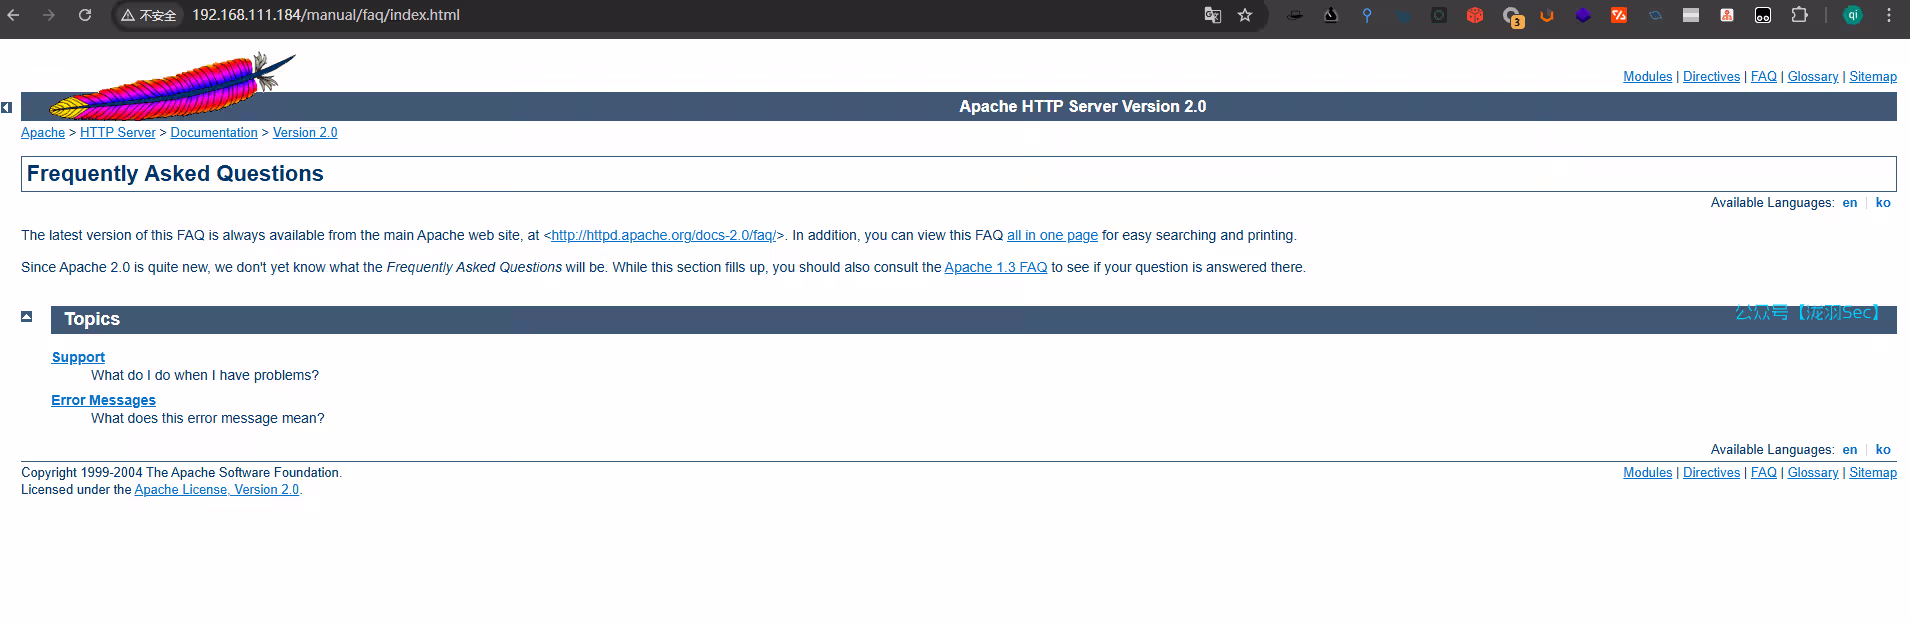This screenshot has width=1910, height=623.
Task: Open the translate page icon
Action: click(x=1213, y=15)
